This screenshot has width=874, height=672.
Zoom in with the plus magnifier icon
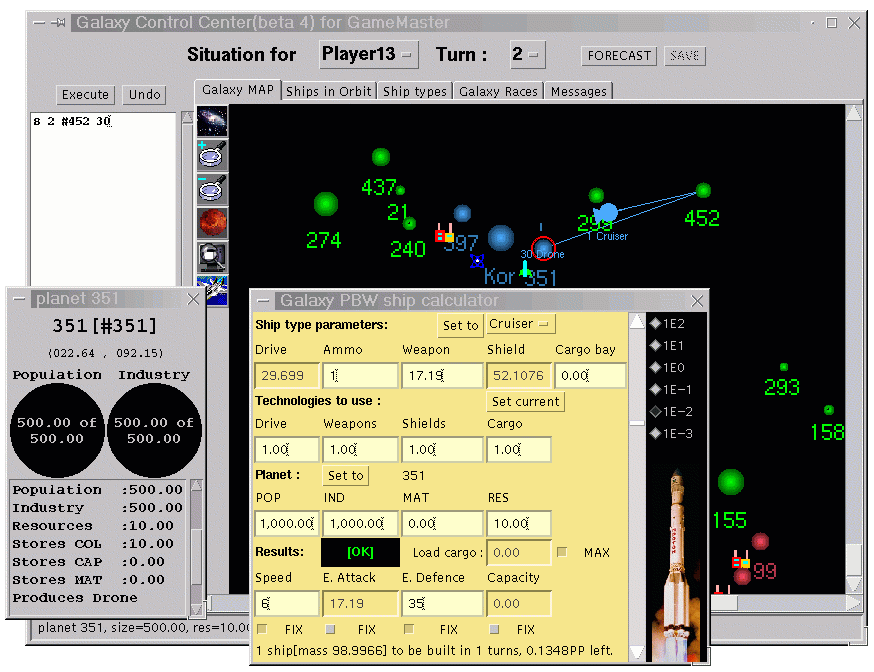pos(212,155)
